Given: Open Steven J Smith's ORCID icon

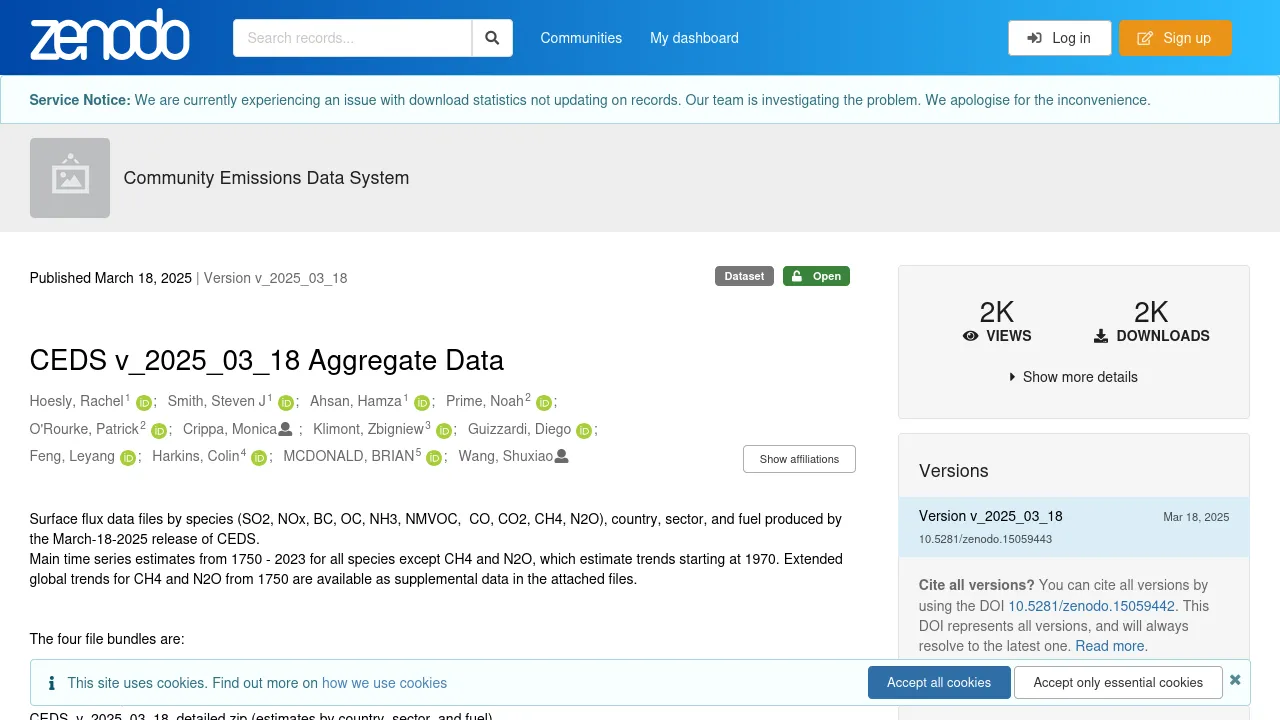Looking at the screenshot, I should point(286,403).
